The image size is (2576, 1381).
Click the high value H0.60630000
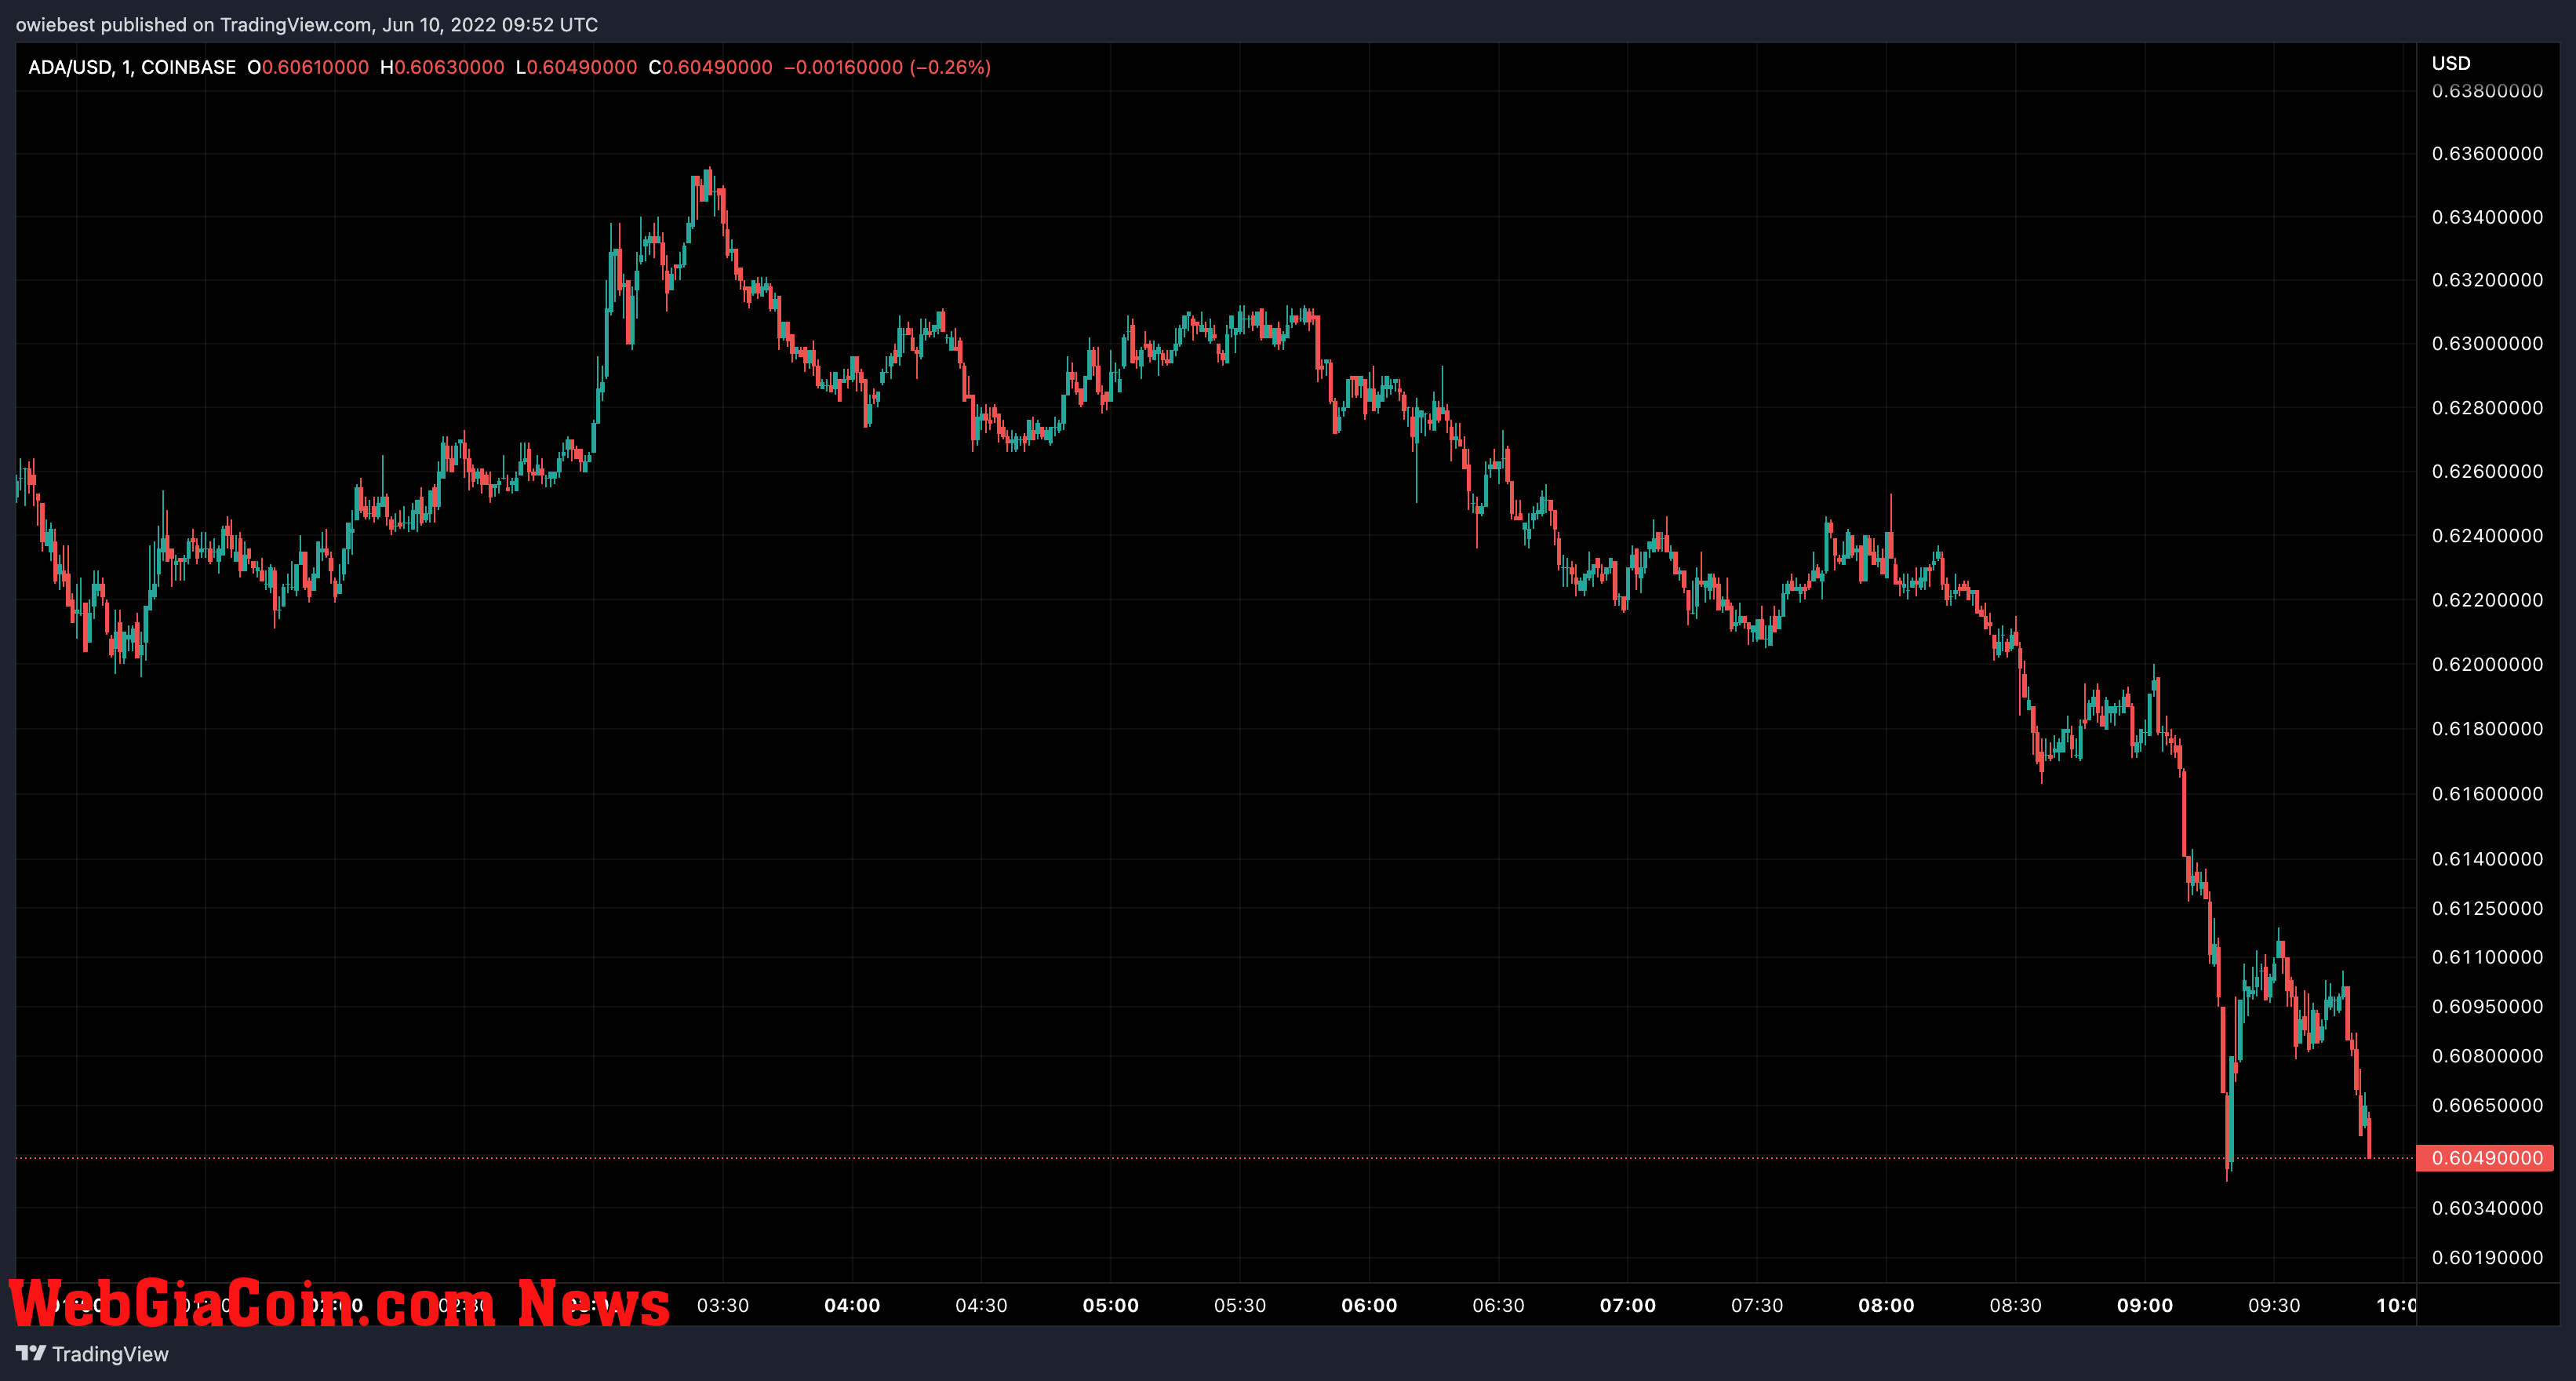(442, 67)
